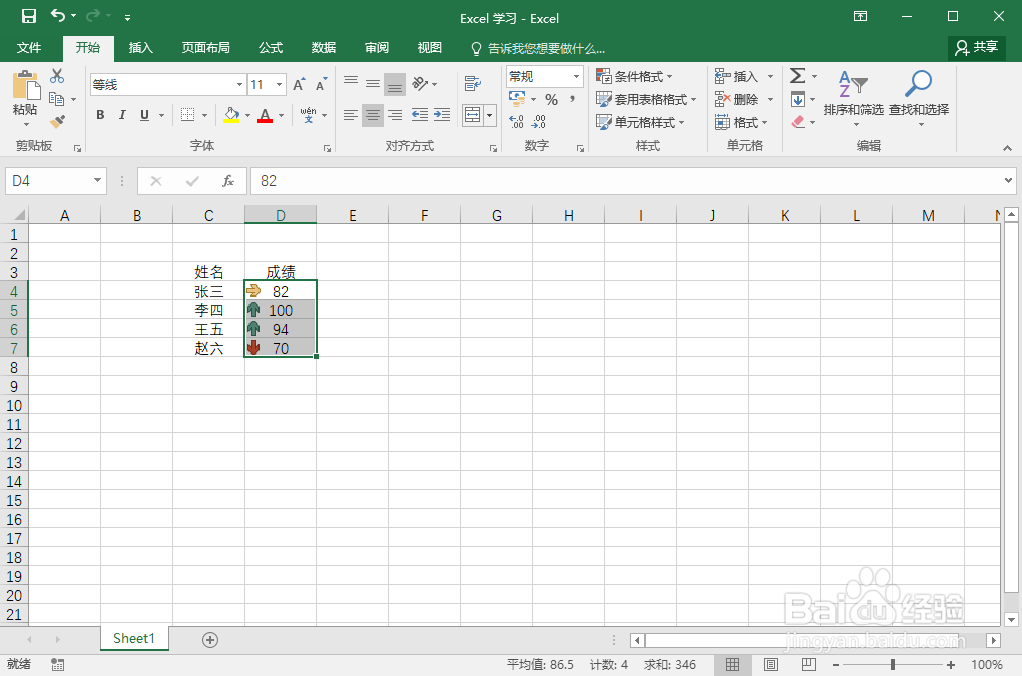Select the Sheet1 tab
Screen dimensions: 1022x676
point(134,638)
